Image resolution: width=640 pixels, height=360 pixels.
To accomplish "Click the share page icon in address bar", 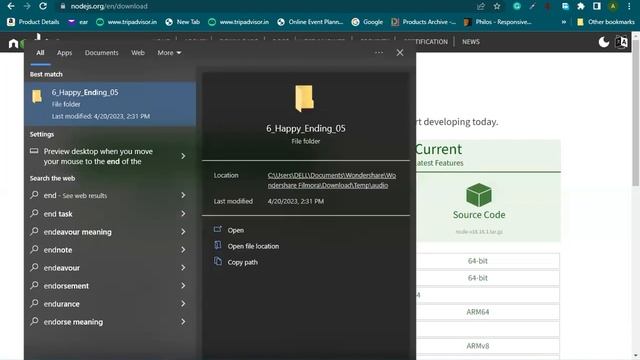I will [481, 6].
